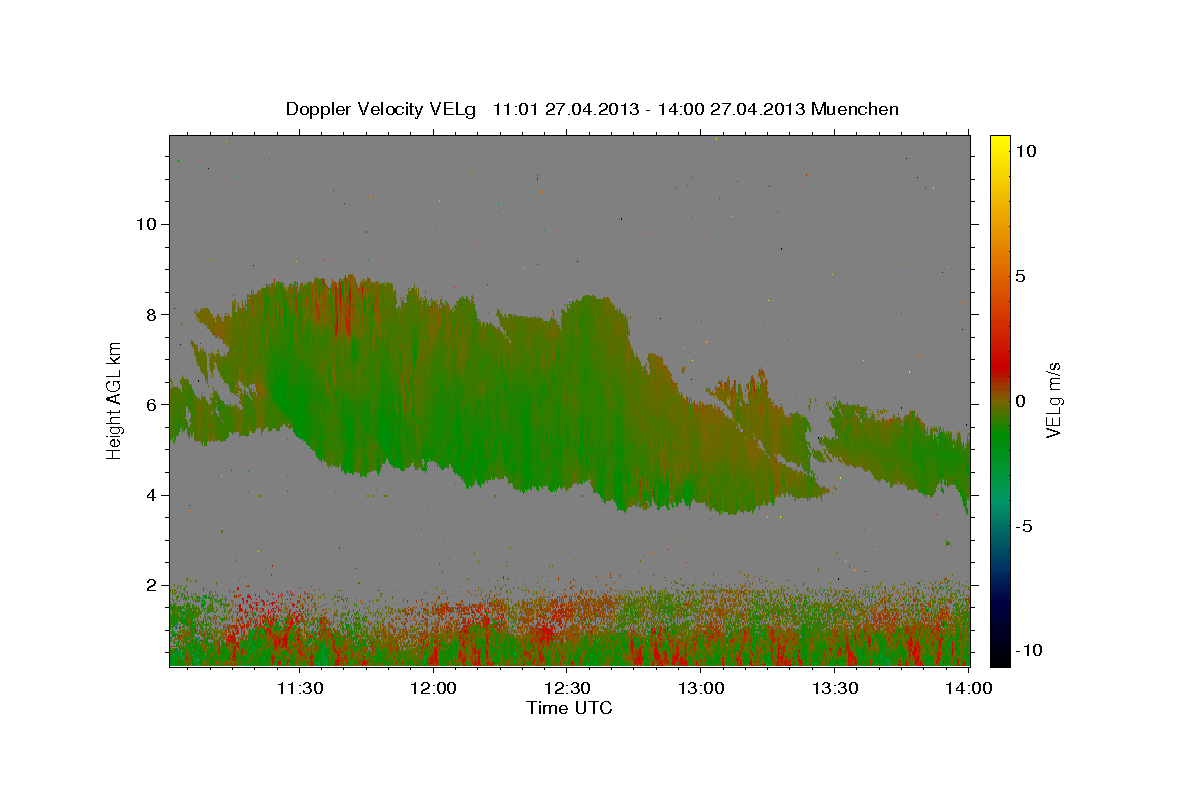
Task: Click the height tick label 4
Action: (152, 495)
